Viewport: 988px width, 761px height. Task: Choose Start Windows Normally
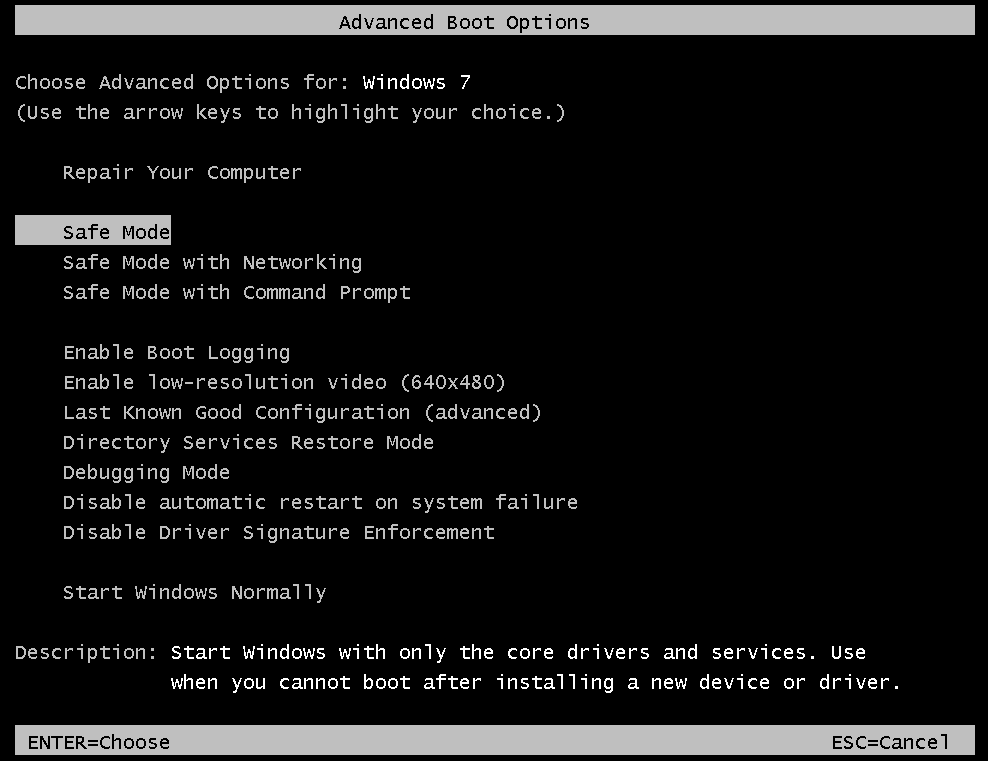coord(194,593)
